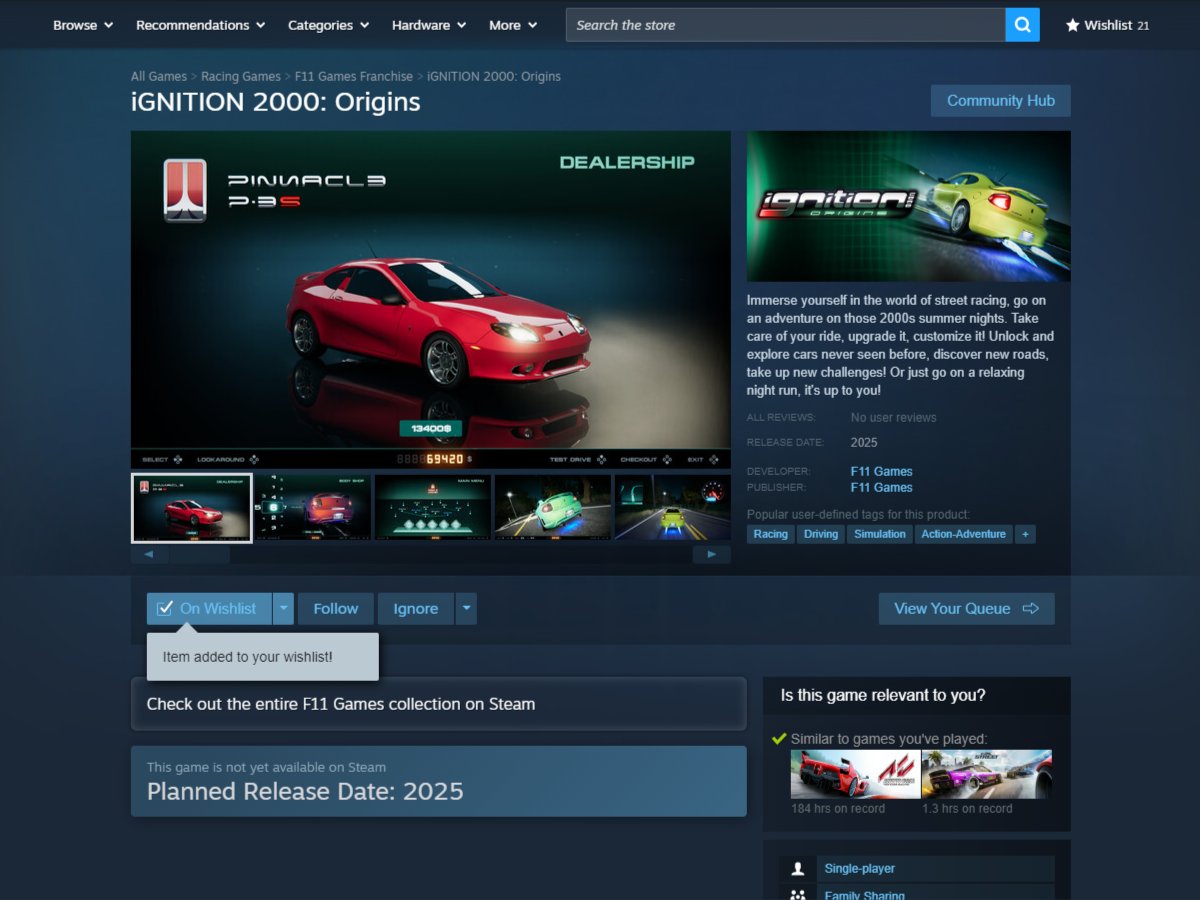
Task: Click the search magnifier button
Action: (1022, 25)
